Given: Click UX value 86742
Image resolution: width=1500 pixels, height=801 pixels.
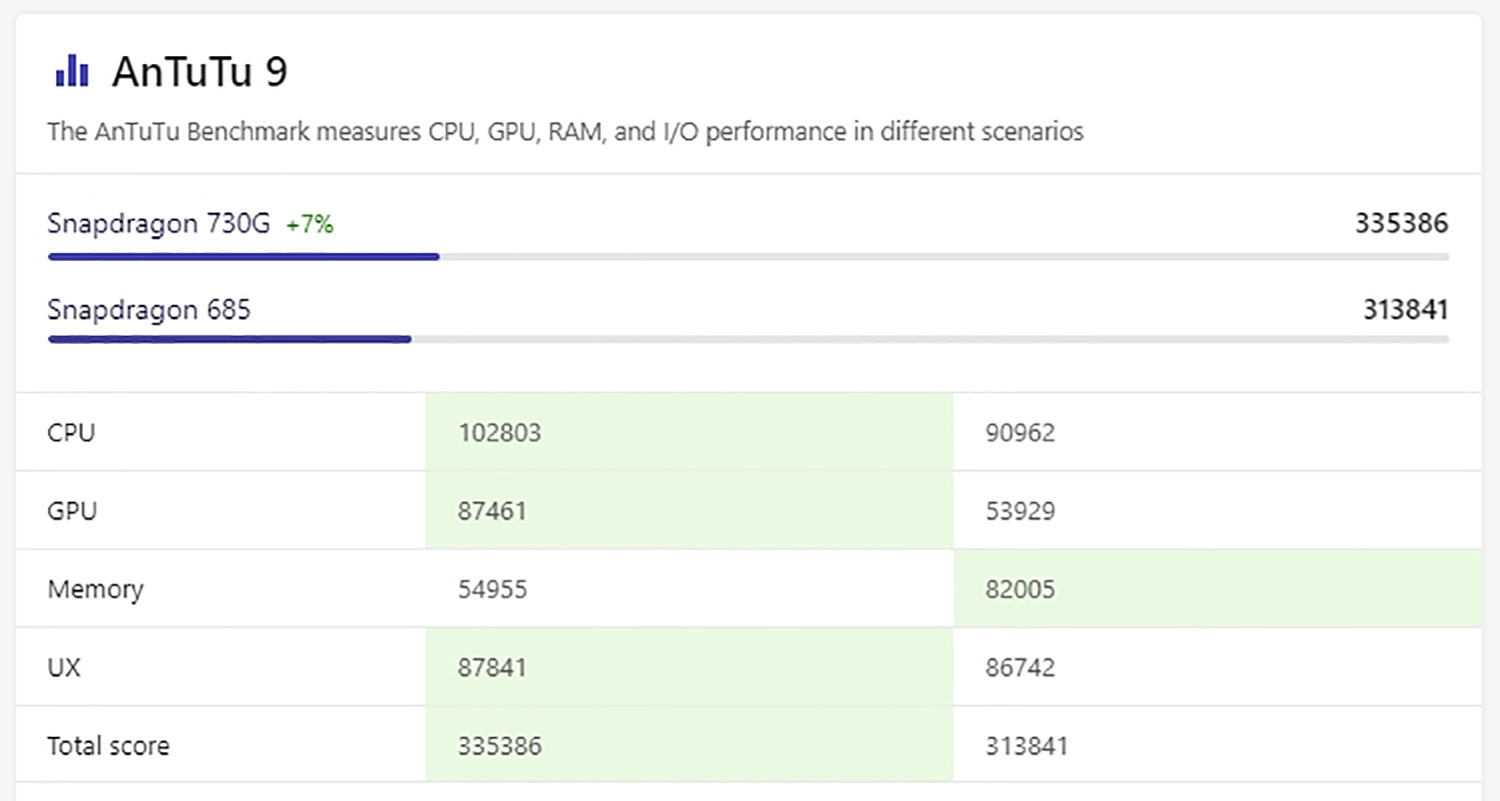Looking at the screenshot, I should point(1020,667).
